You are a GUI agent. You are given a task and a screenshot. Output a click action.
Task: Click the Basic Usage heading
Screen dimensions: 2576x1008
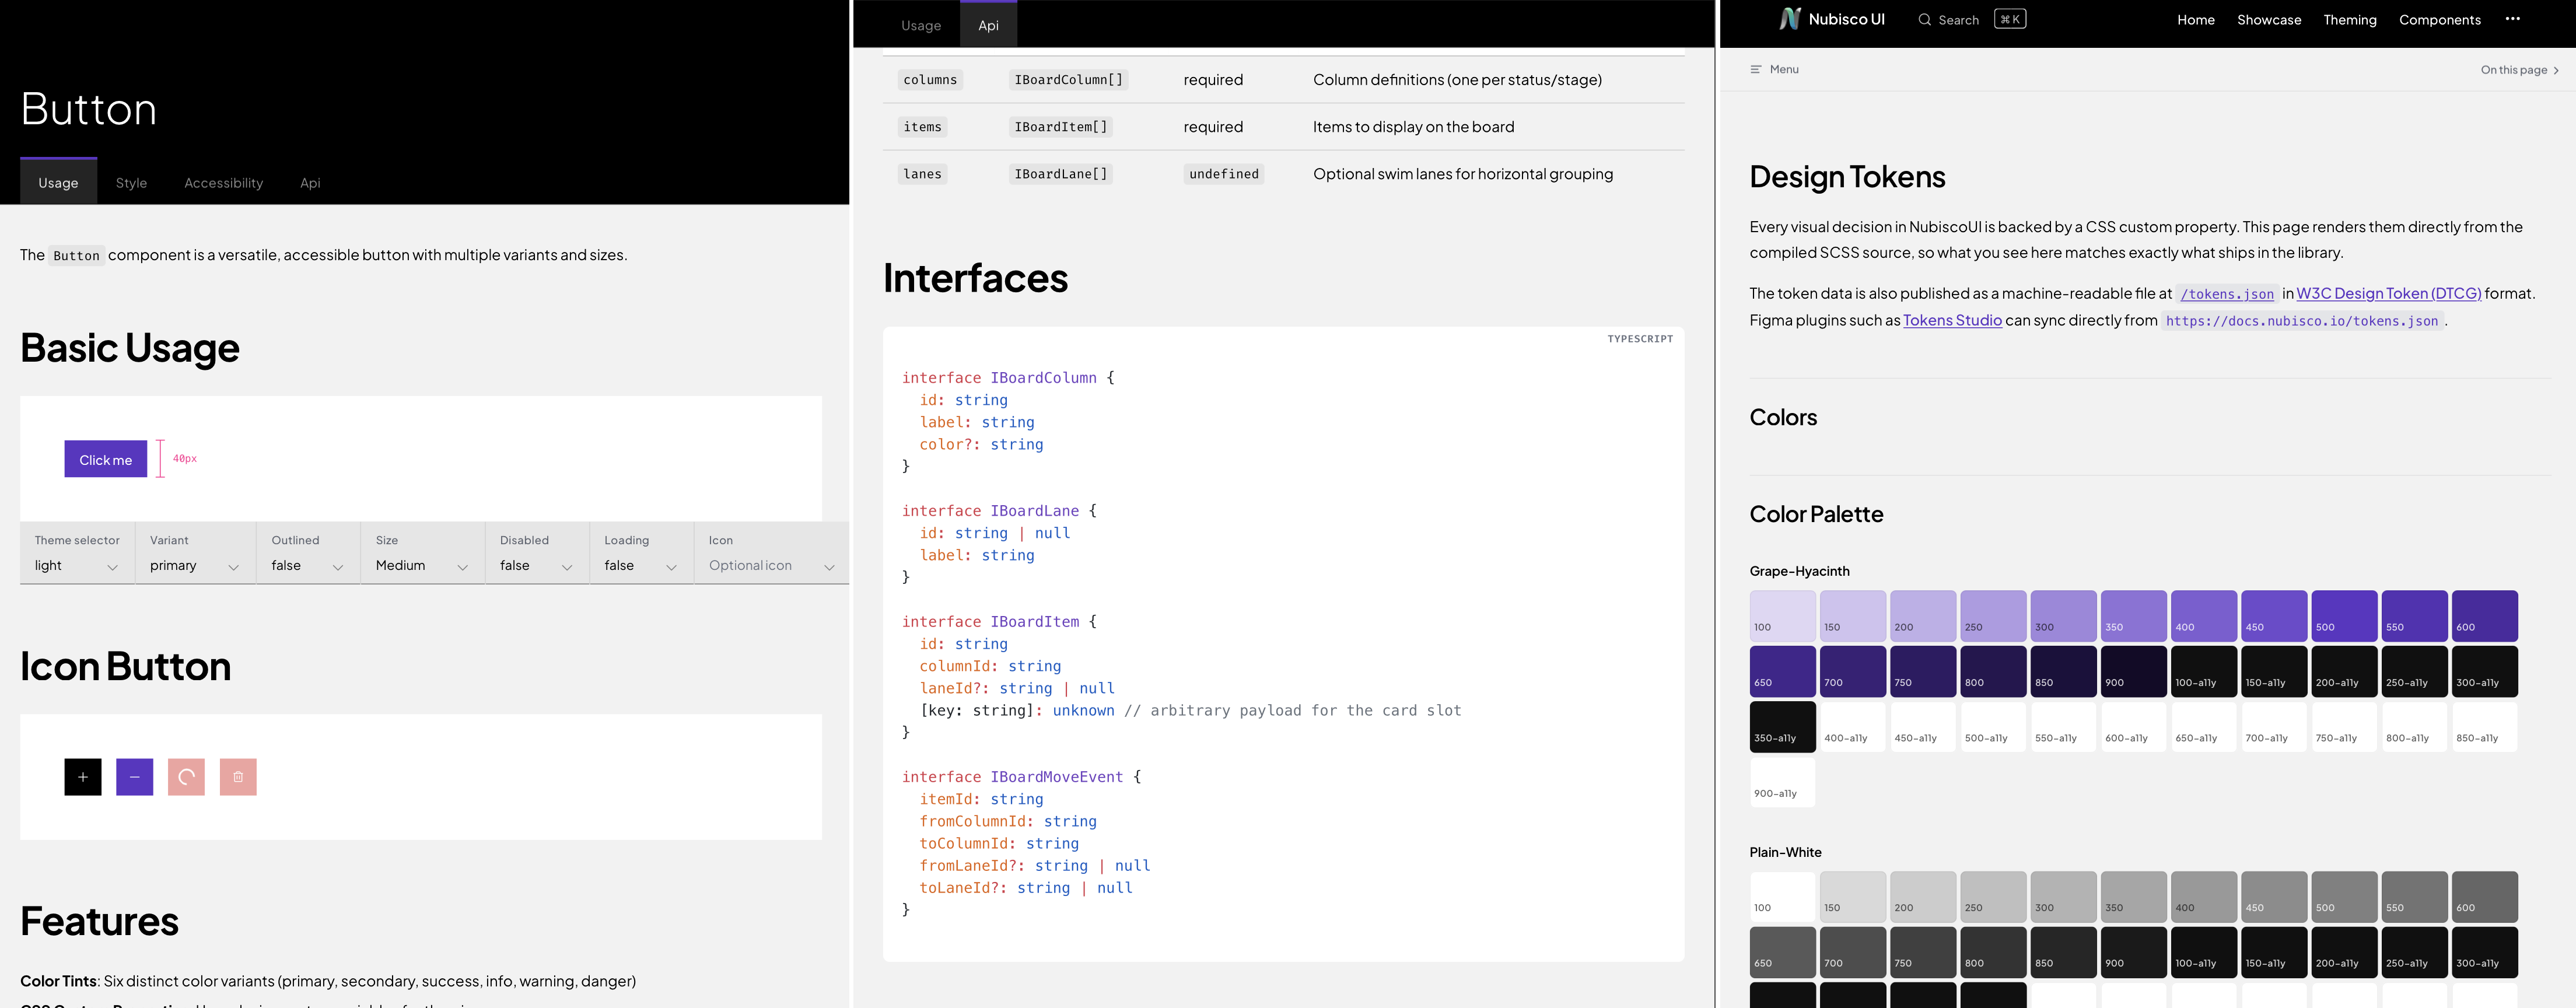pos(130,348)
